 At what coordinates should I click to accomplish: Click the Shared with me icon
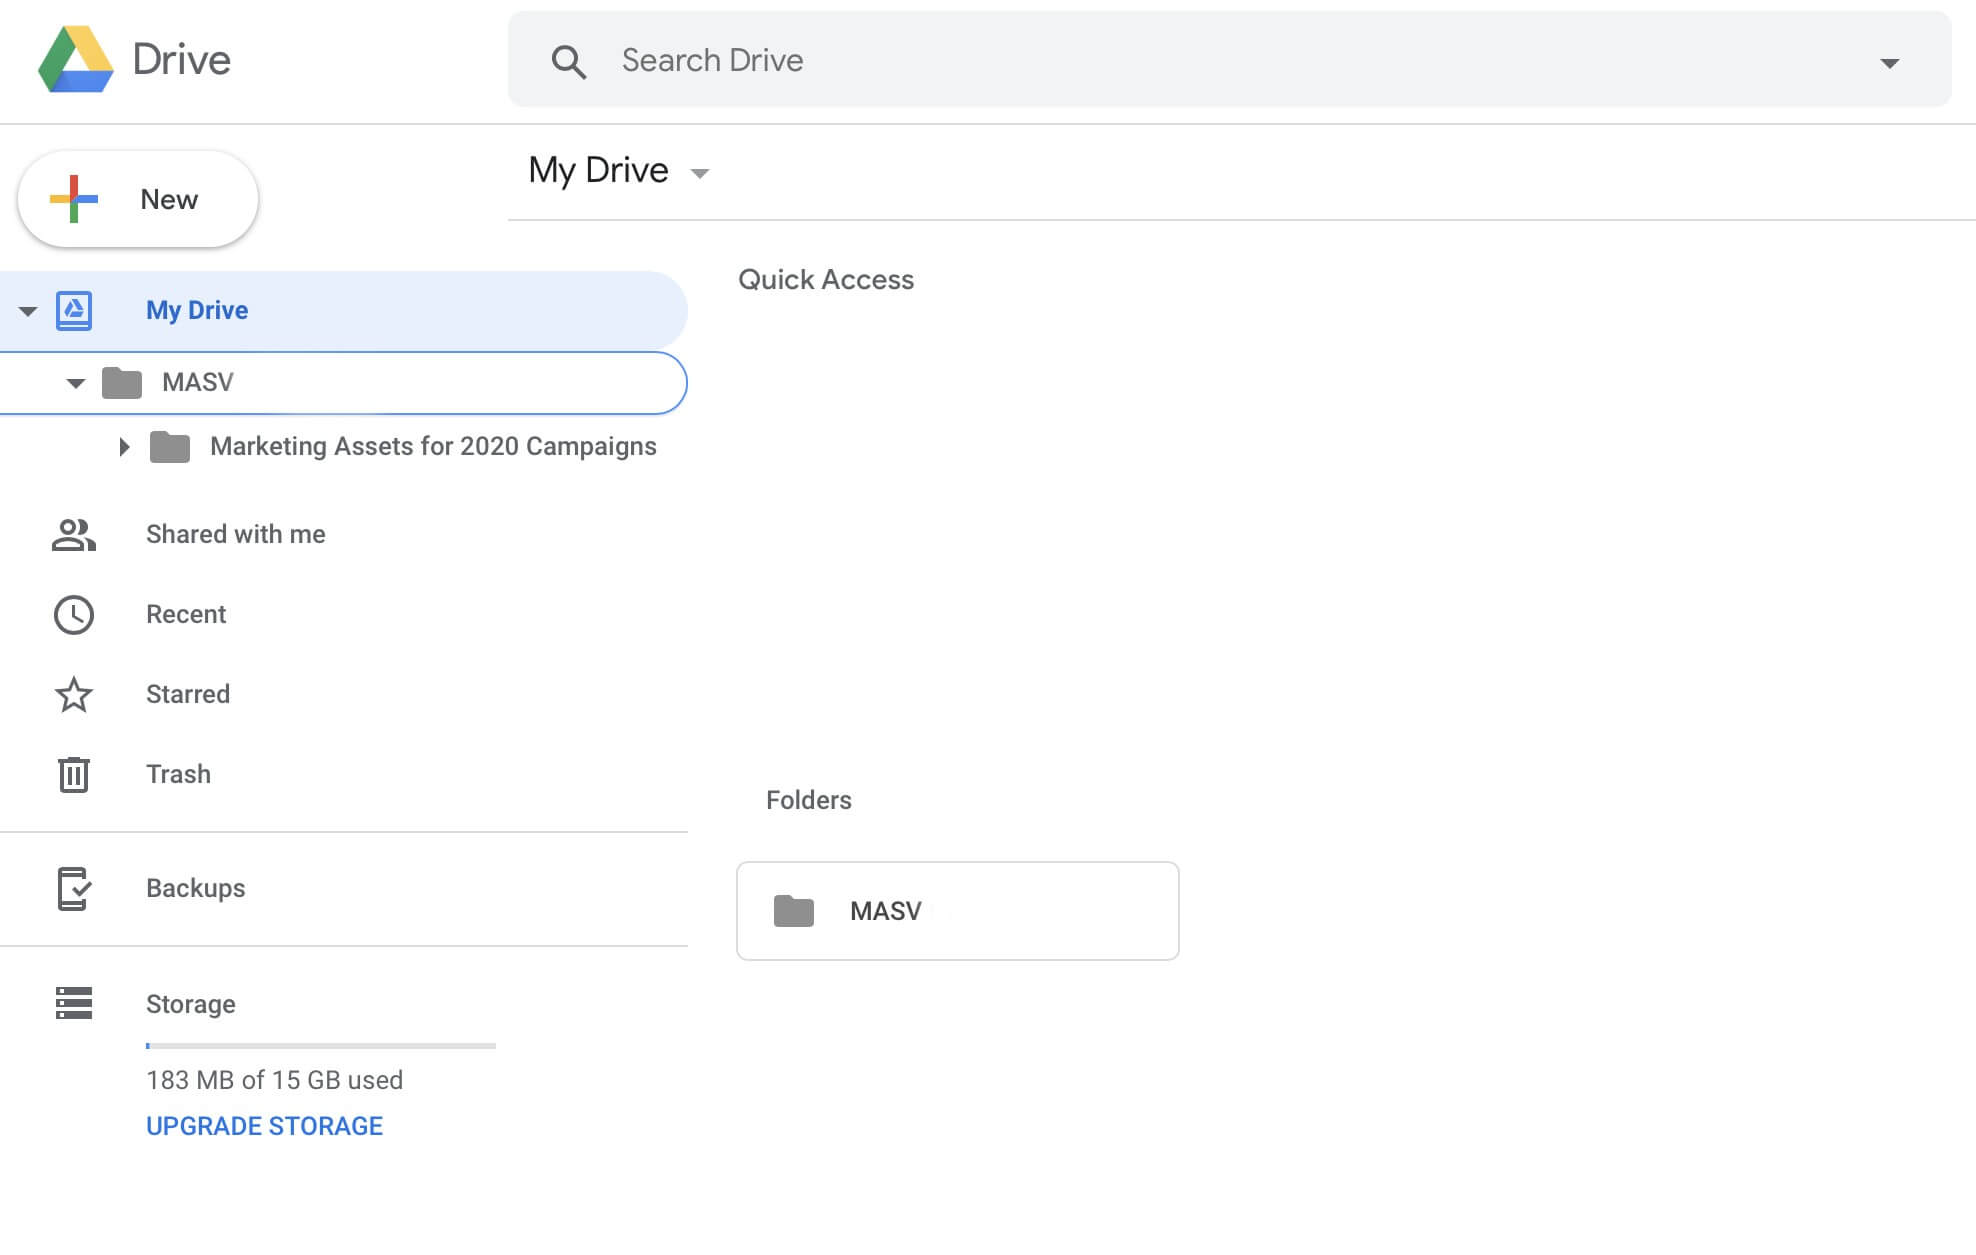click(x=73, y=533)
